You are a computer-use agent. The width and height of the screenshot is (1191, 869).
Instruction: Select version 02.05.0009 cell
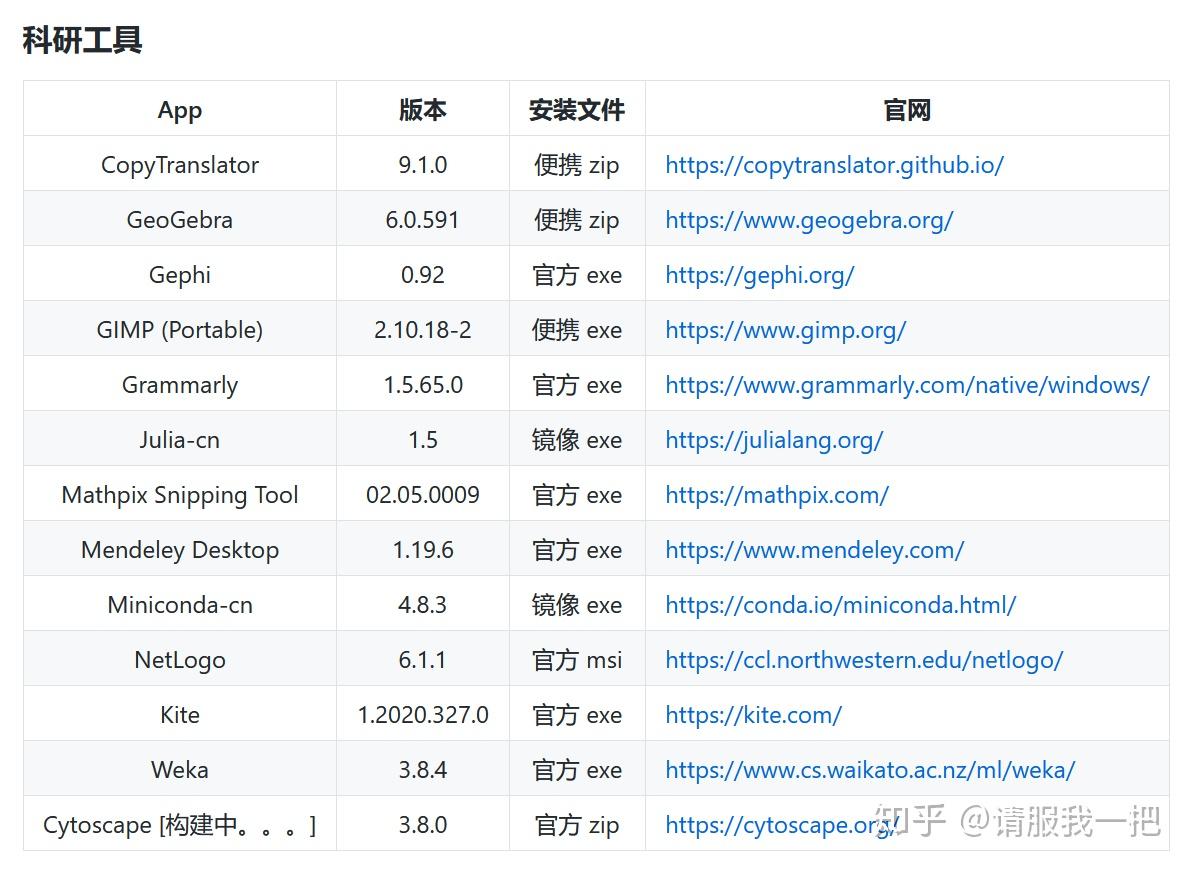(x=423, y=495)
